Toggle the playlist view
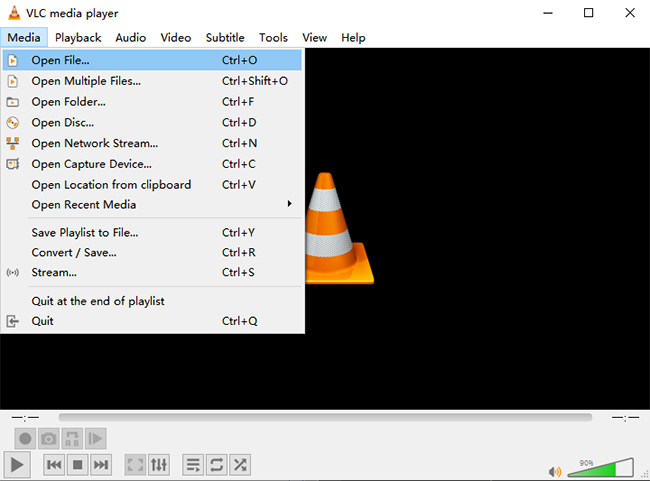 click(x=193, y=465)
